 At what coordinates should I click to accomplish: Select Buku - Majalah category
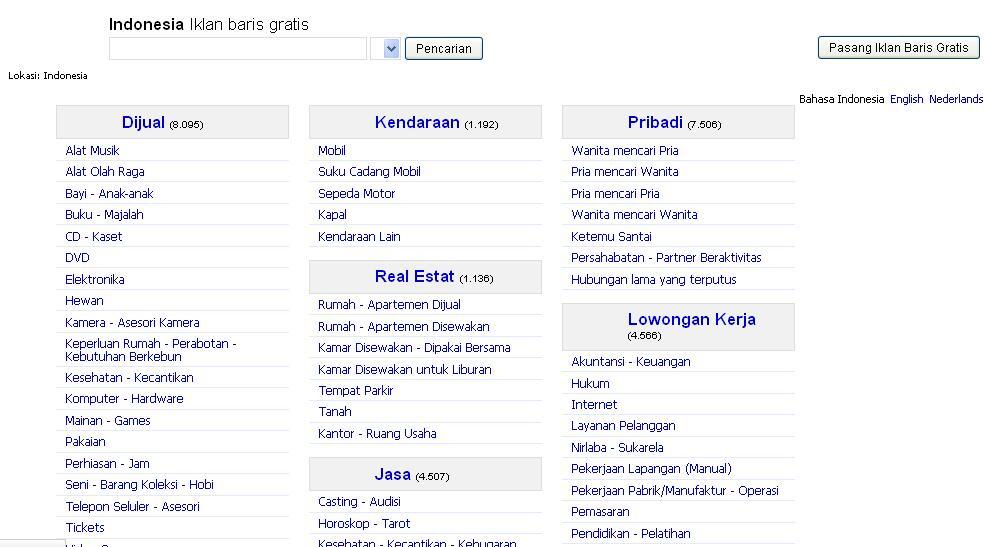tap(104, 215)
